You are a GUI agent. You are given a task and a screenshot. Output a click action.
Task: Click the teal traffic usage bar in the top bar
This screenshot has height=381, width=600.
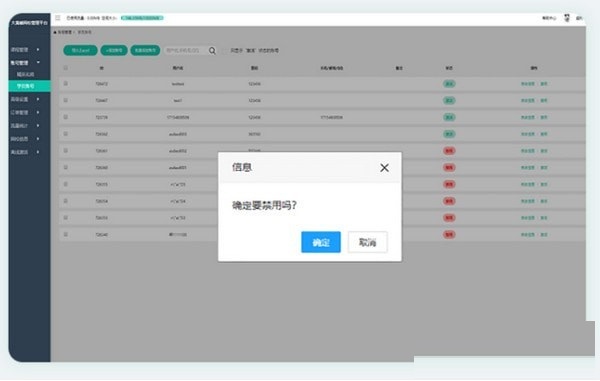click(x=142, y=18)
